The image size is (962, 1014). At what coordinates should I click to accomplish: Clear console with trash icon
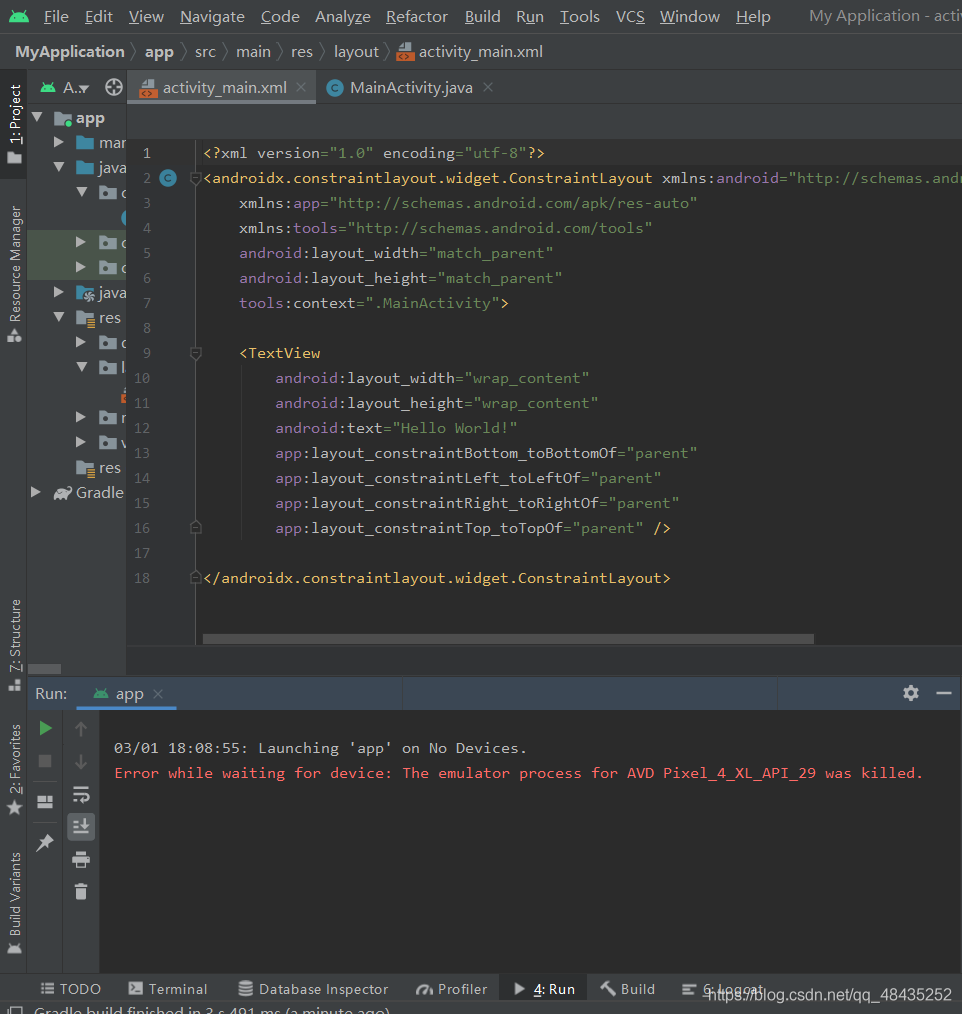click(x=81, y=892)
